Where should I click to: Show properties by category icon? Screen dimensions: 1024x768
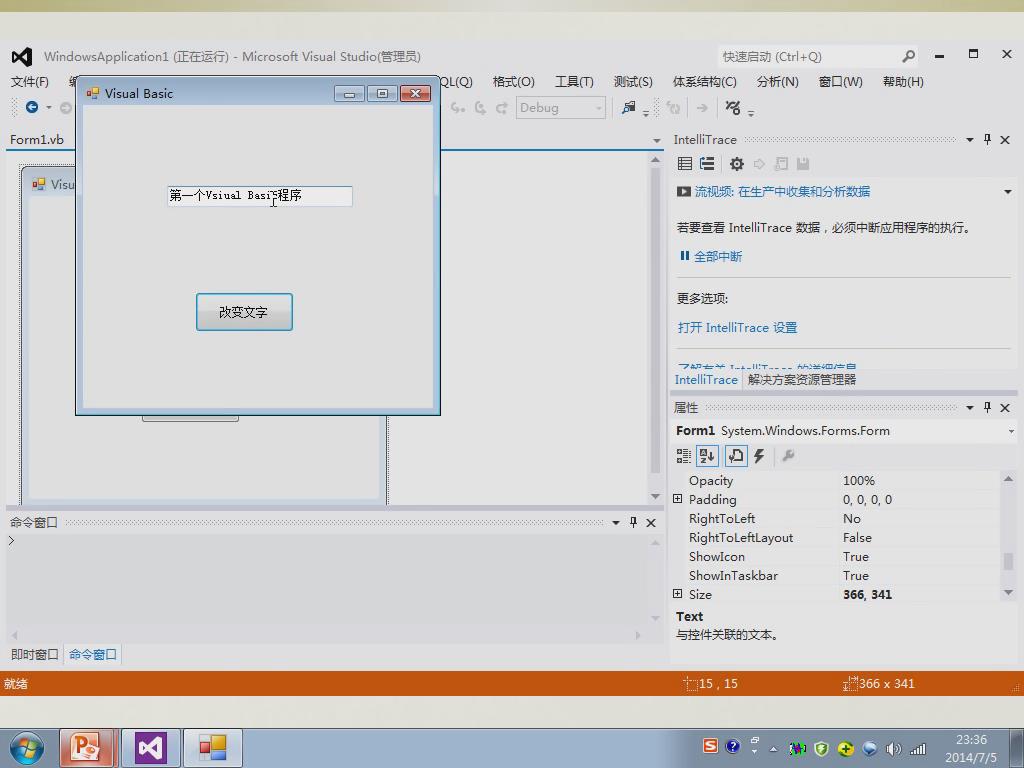[x=684, y=456]
